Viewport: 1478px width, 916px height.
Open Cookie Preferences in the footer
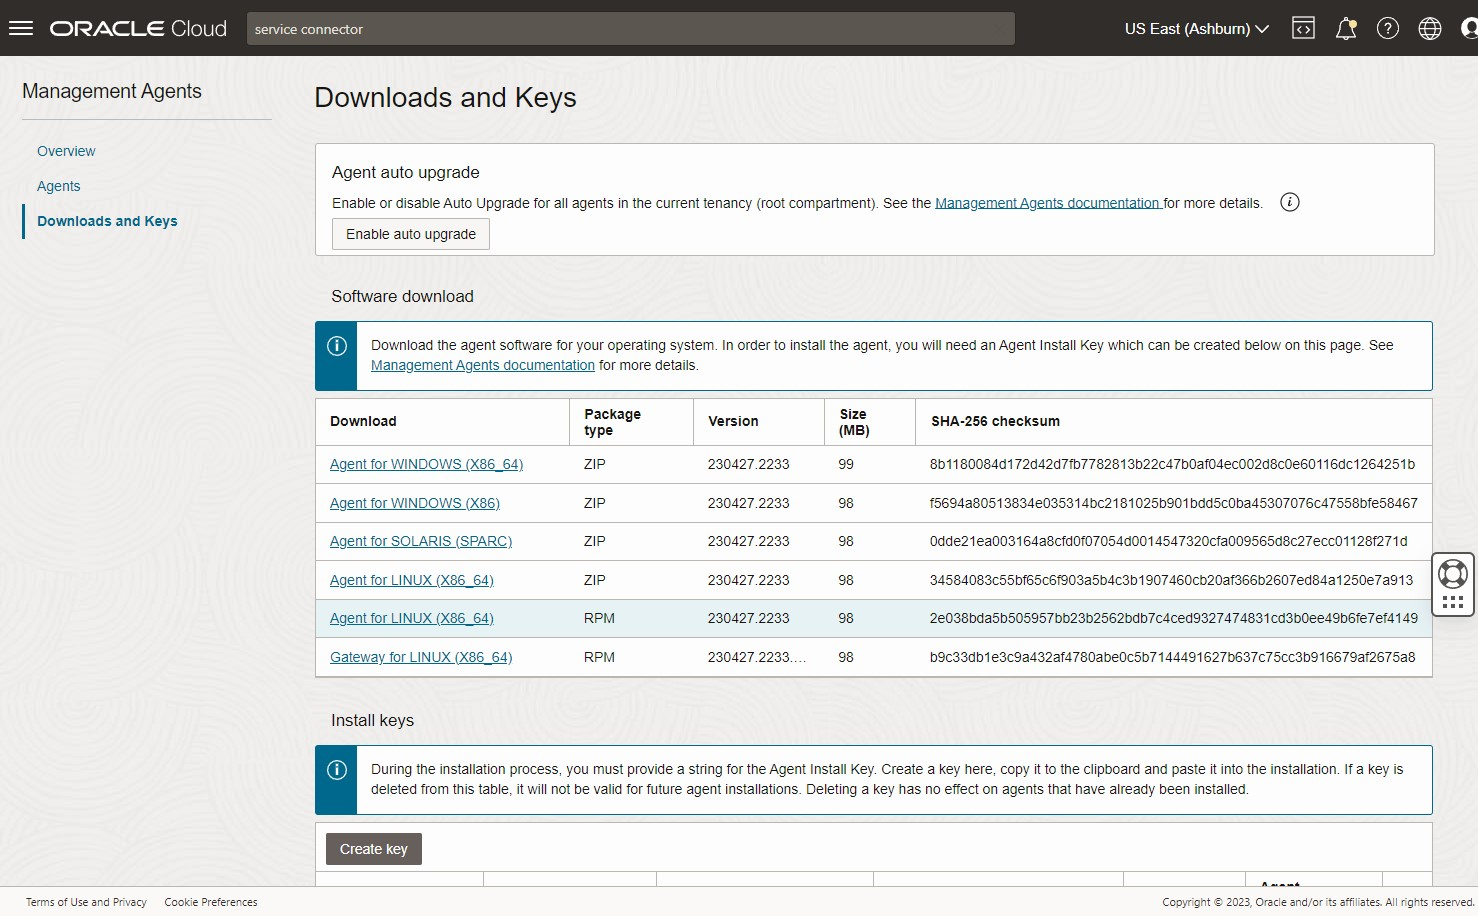[x=211, y=902]
